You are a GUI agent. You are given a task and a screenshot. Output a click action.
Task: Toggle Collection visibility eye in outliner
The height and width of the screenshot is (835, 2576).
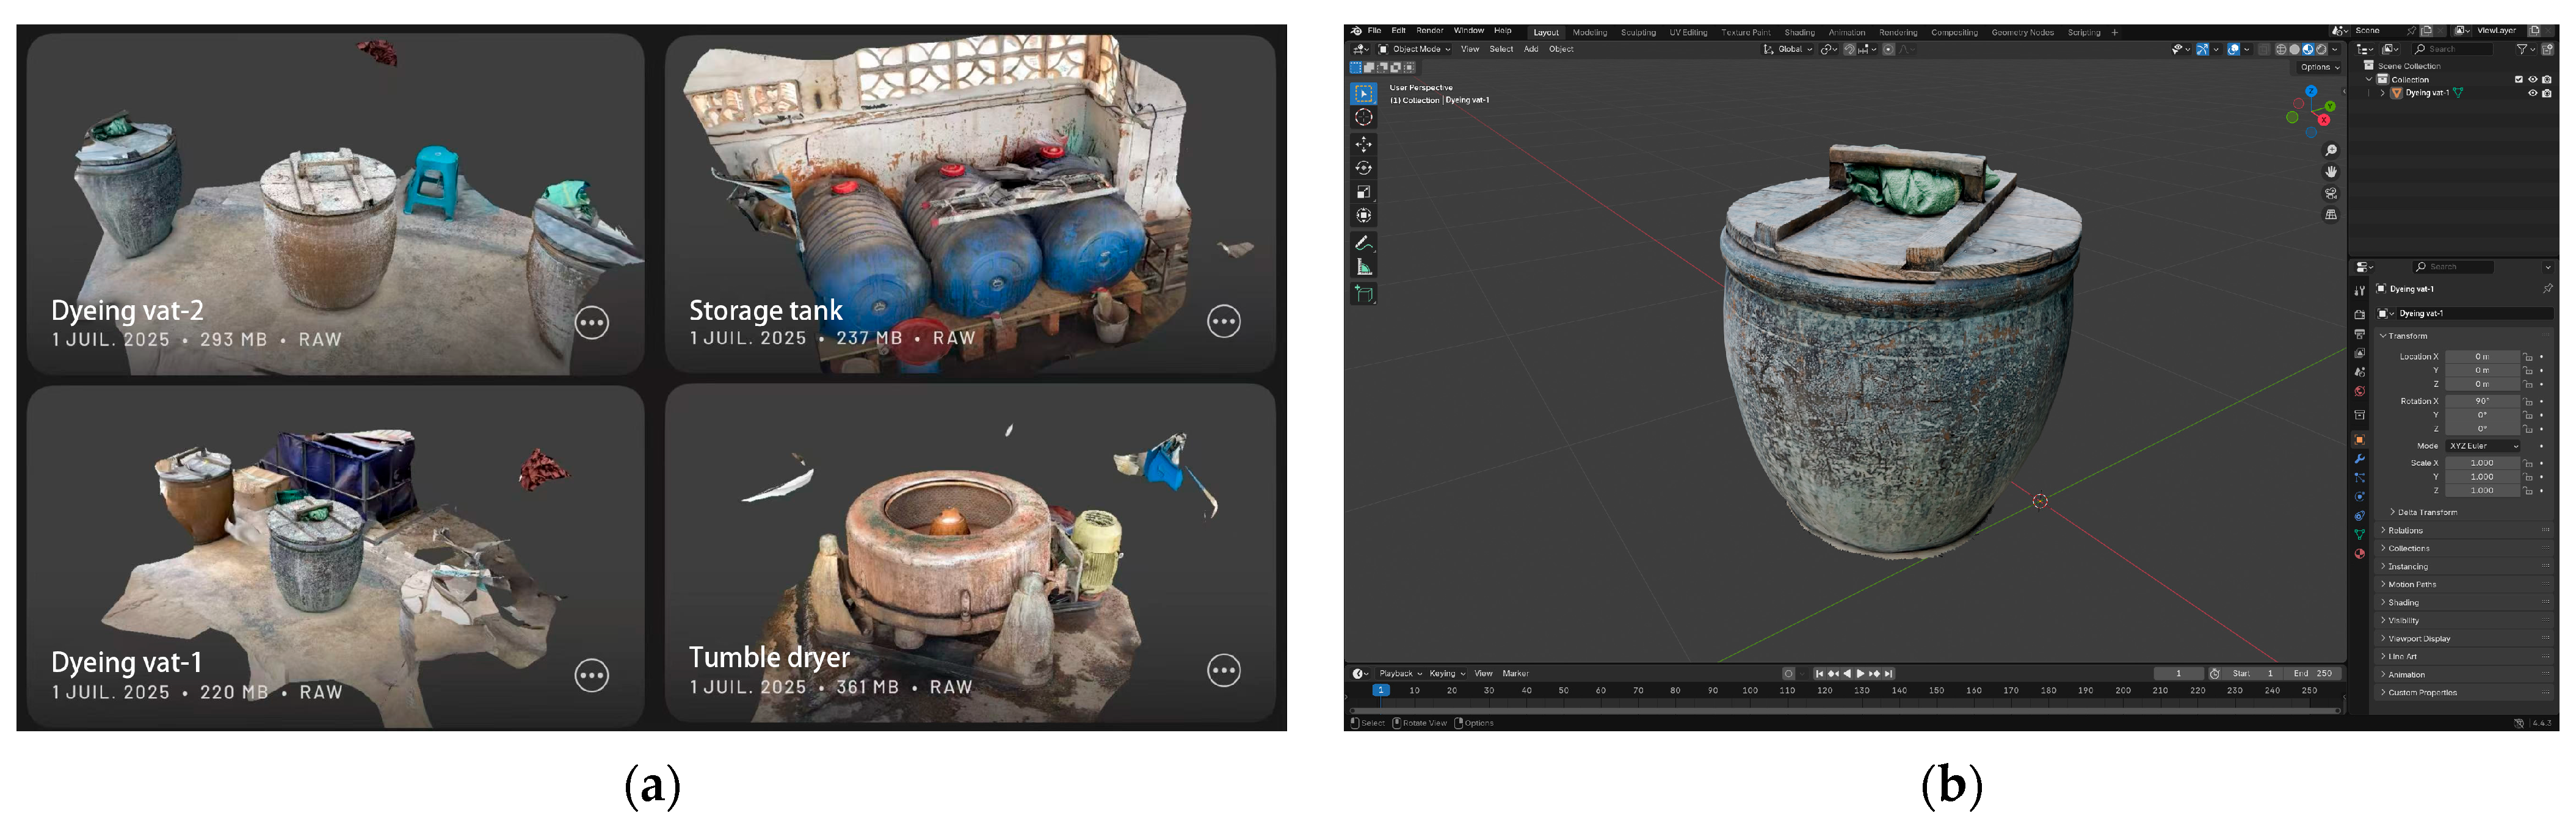pyautogui.click(x=2533, y=80)
